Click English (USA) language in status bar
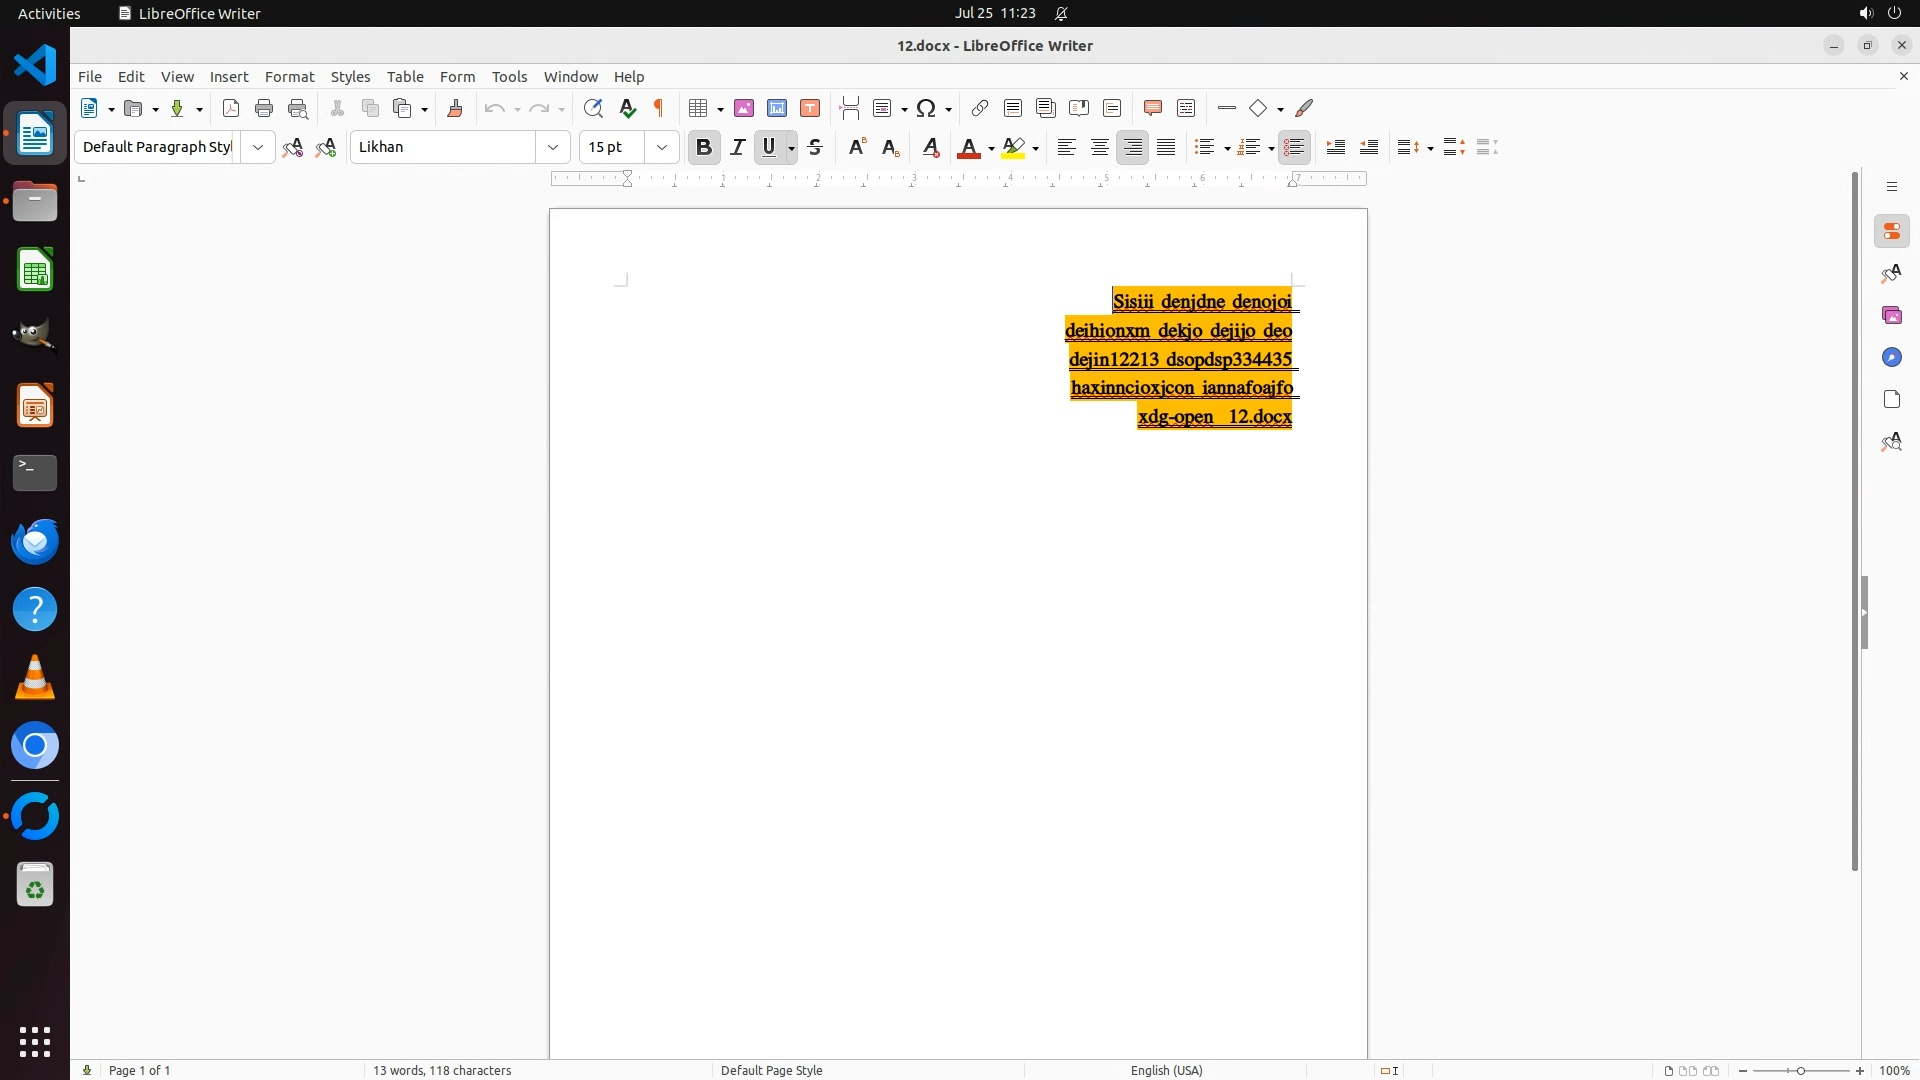Viewport: 1920px width, 1080px height. 1166,1070
